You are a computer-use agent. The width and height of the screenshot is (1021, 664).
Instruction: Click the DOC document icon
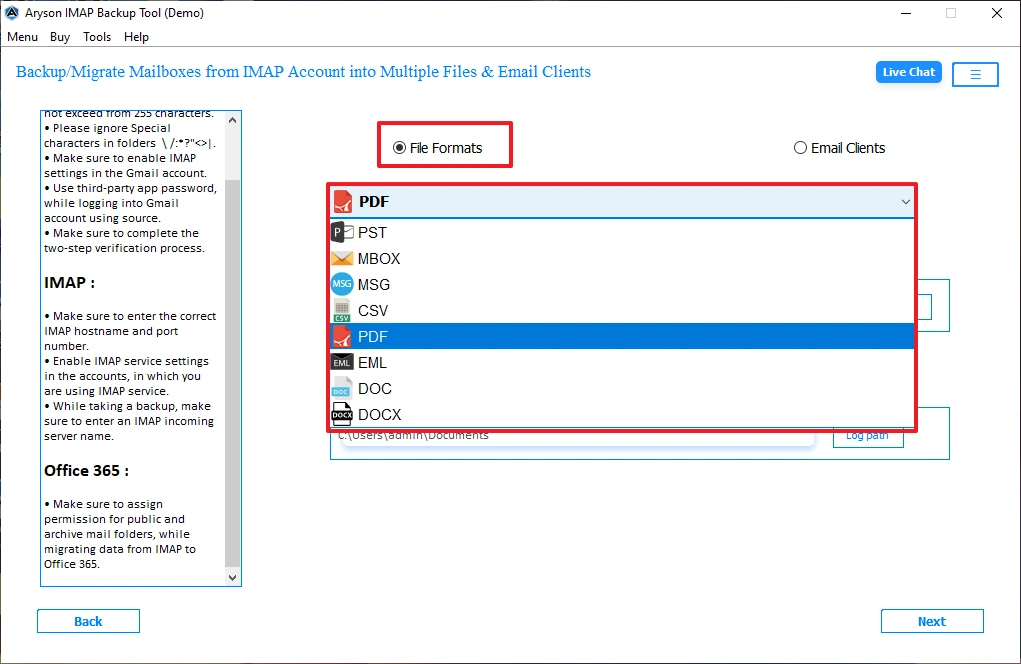pyautogui.click(x=341, y=388)
